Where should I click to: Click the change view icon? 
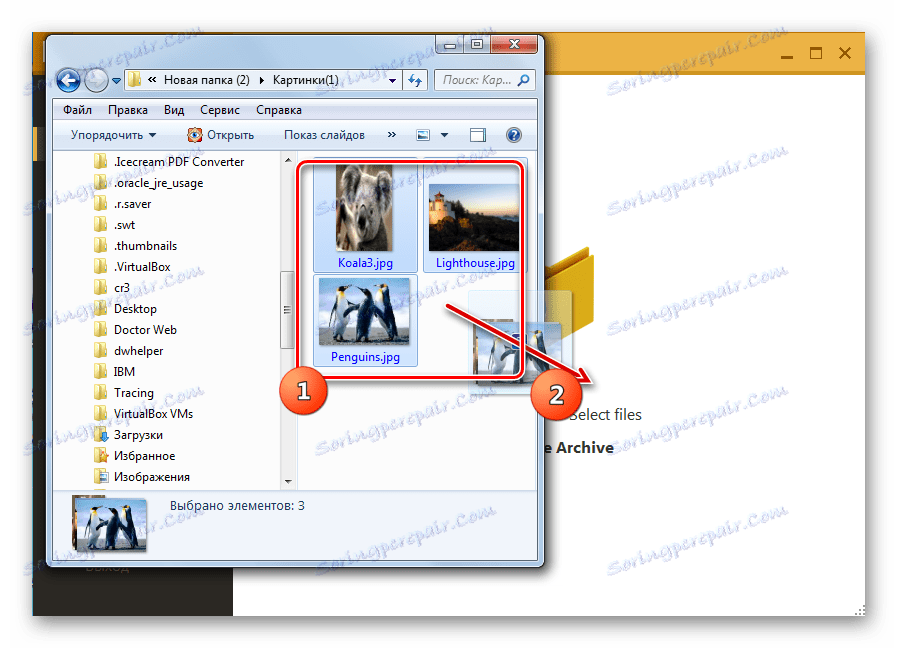point(423,135)
